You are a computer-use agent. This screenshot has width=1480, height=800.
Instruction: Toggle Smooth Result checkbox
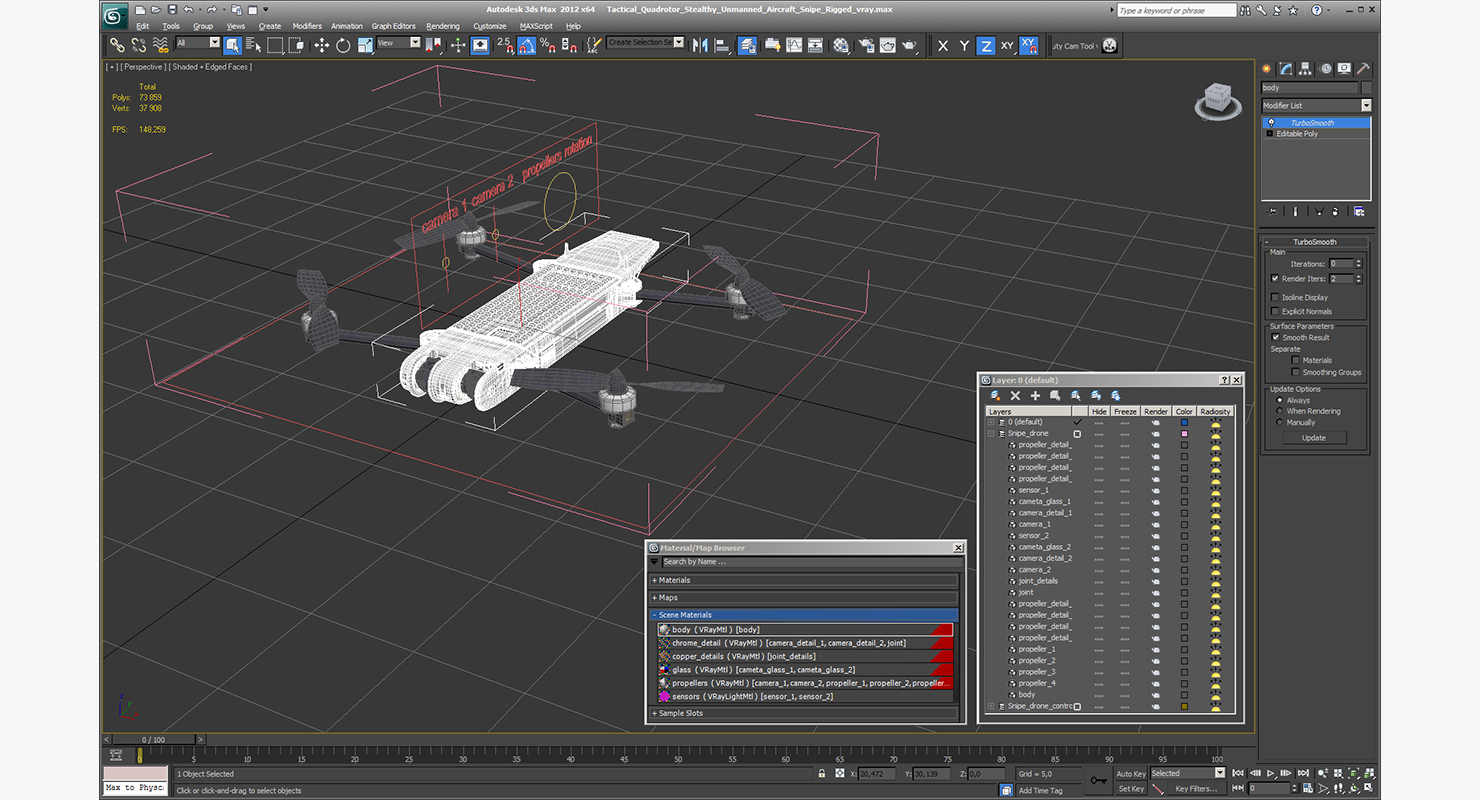(1275, 337)
